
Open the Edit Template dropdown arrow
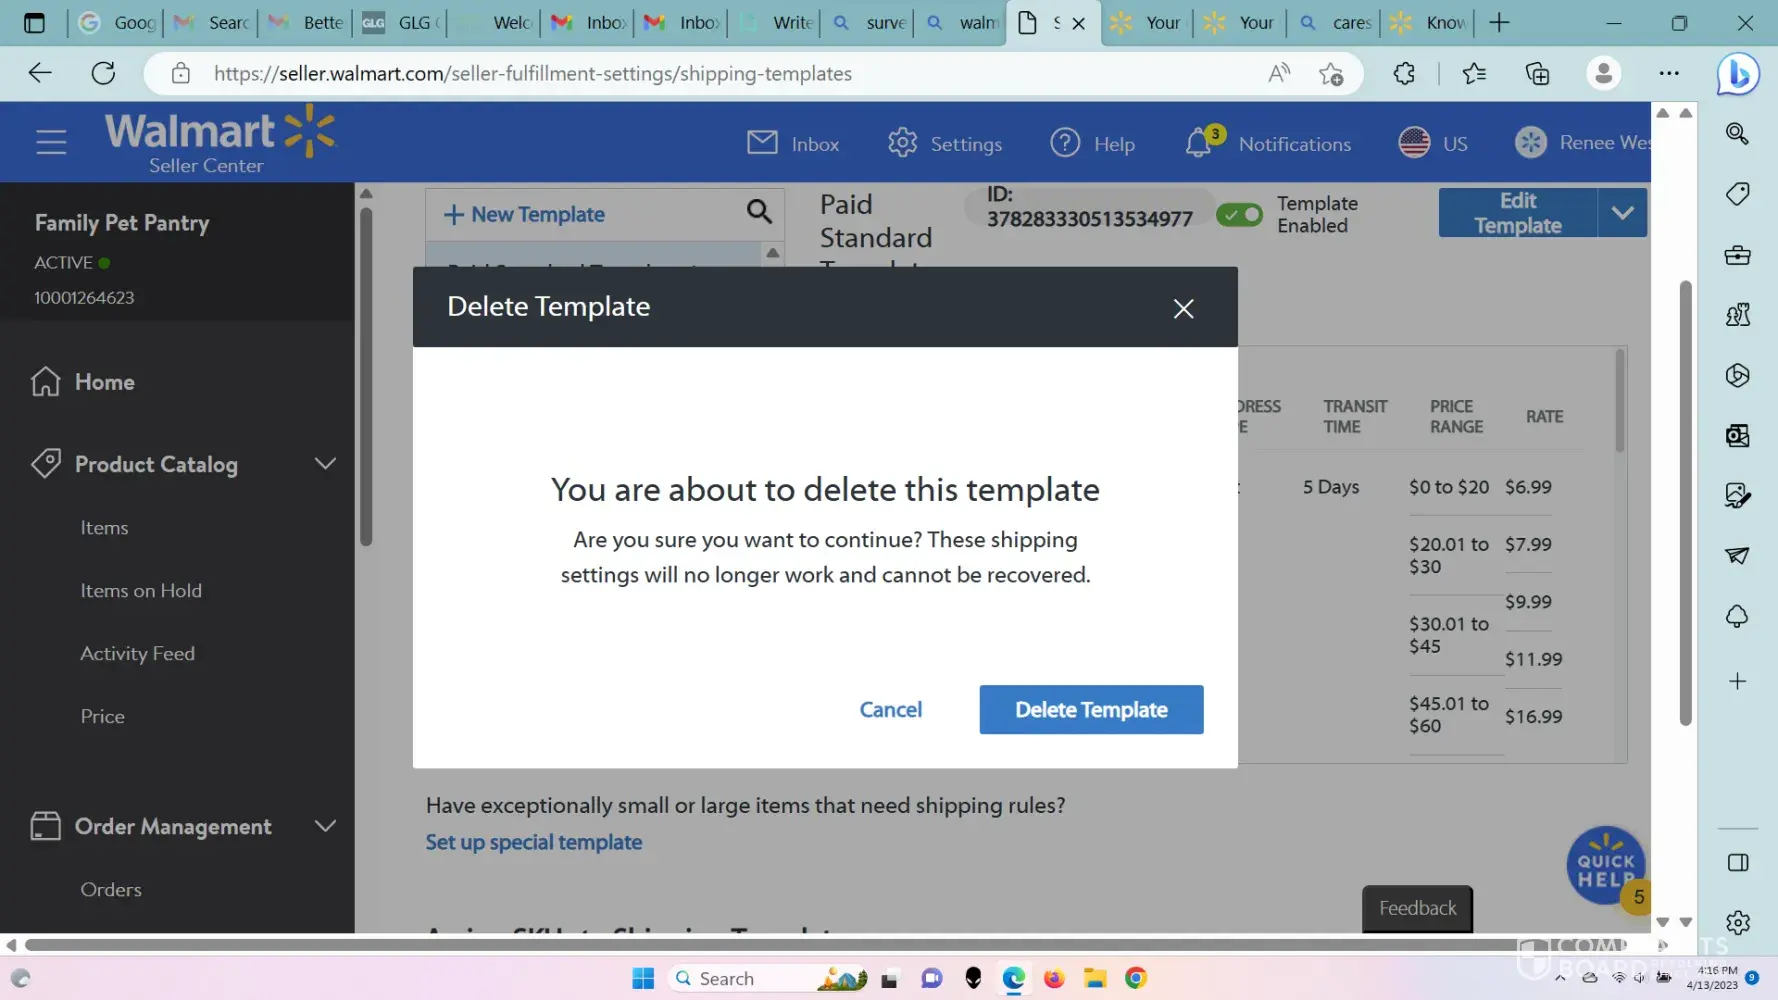tap(1622, 213)
